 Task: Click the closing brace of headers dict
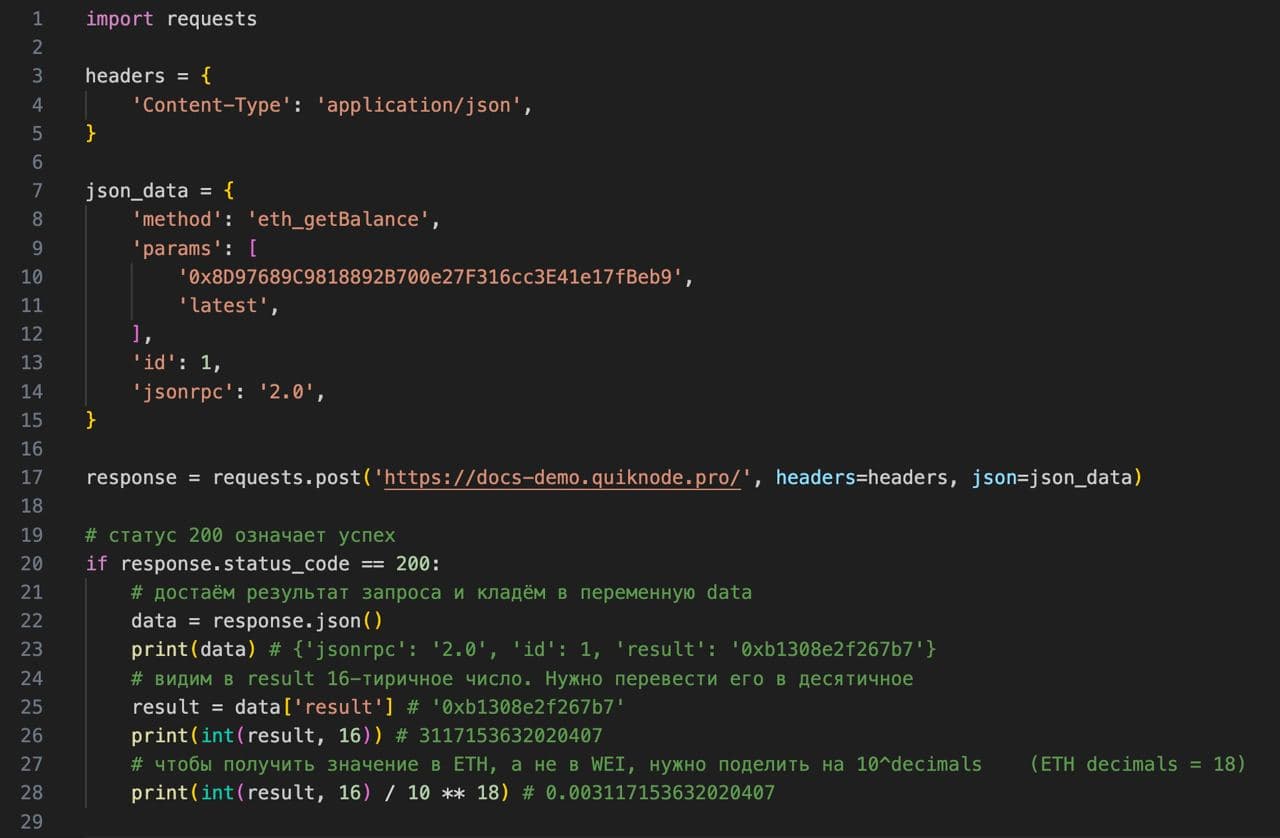[x=91, y=133]
